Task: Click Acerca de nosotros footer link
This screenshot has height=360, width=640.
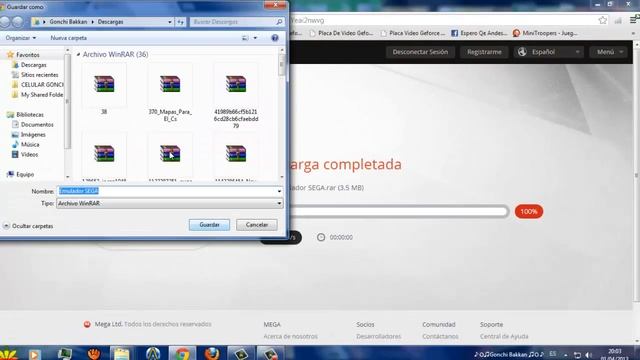Action: 290,336
